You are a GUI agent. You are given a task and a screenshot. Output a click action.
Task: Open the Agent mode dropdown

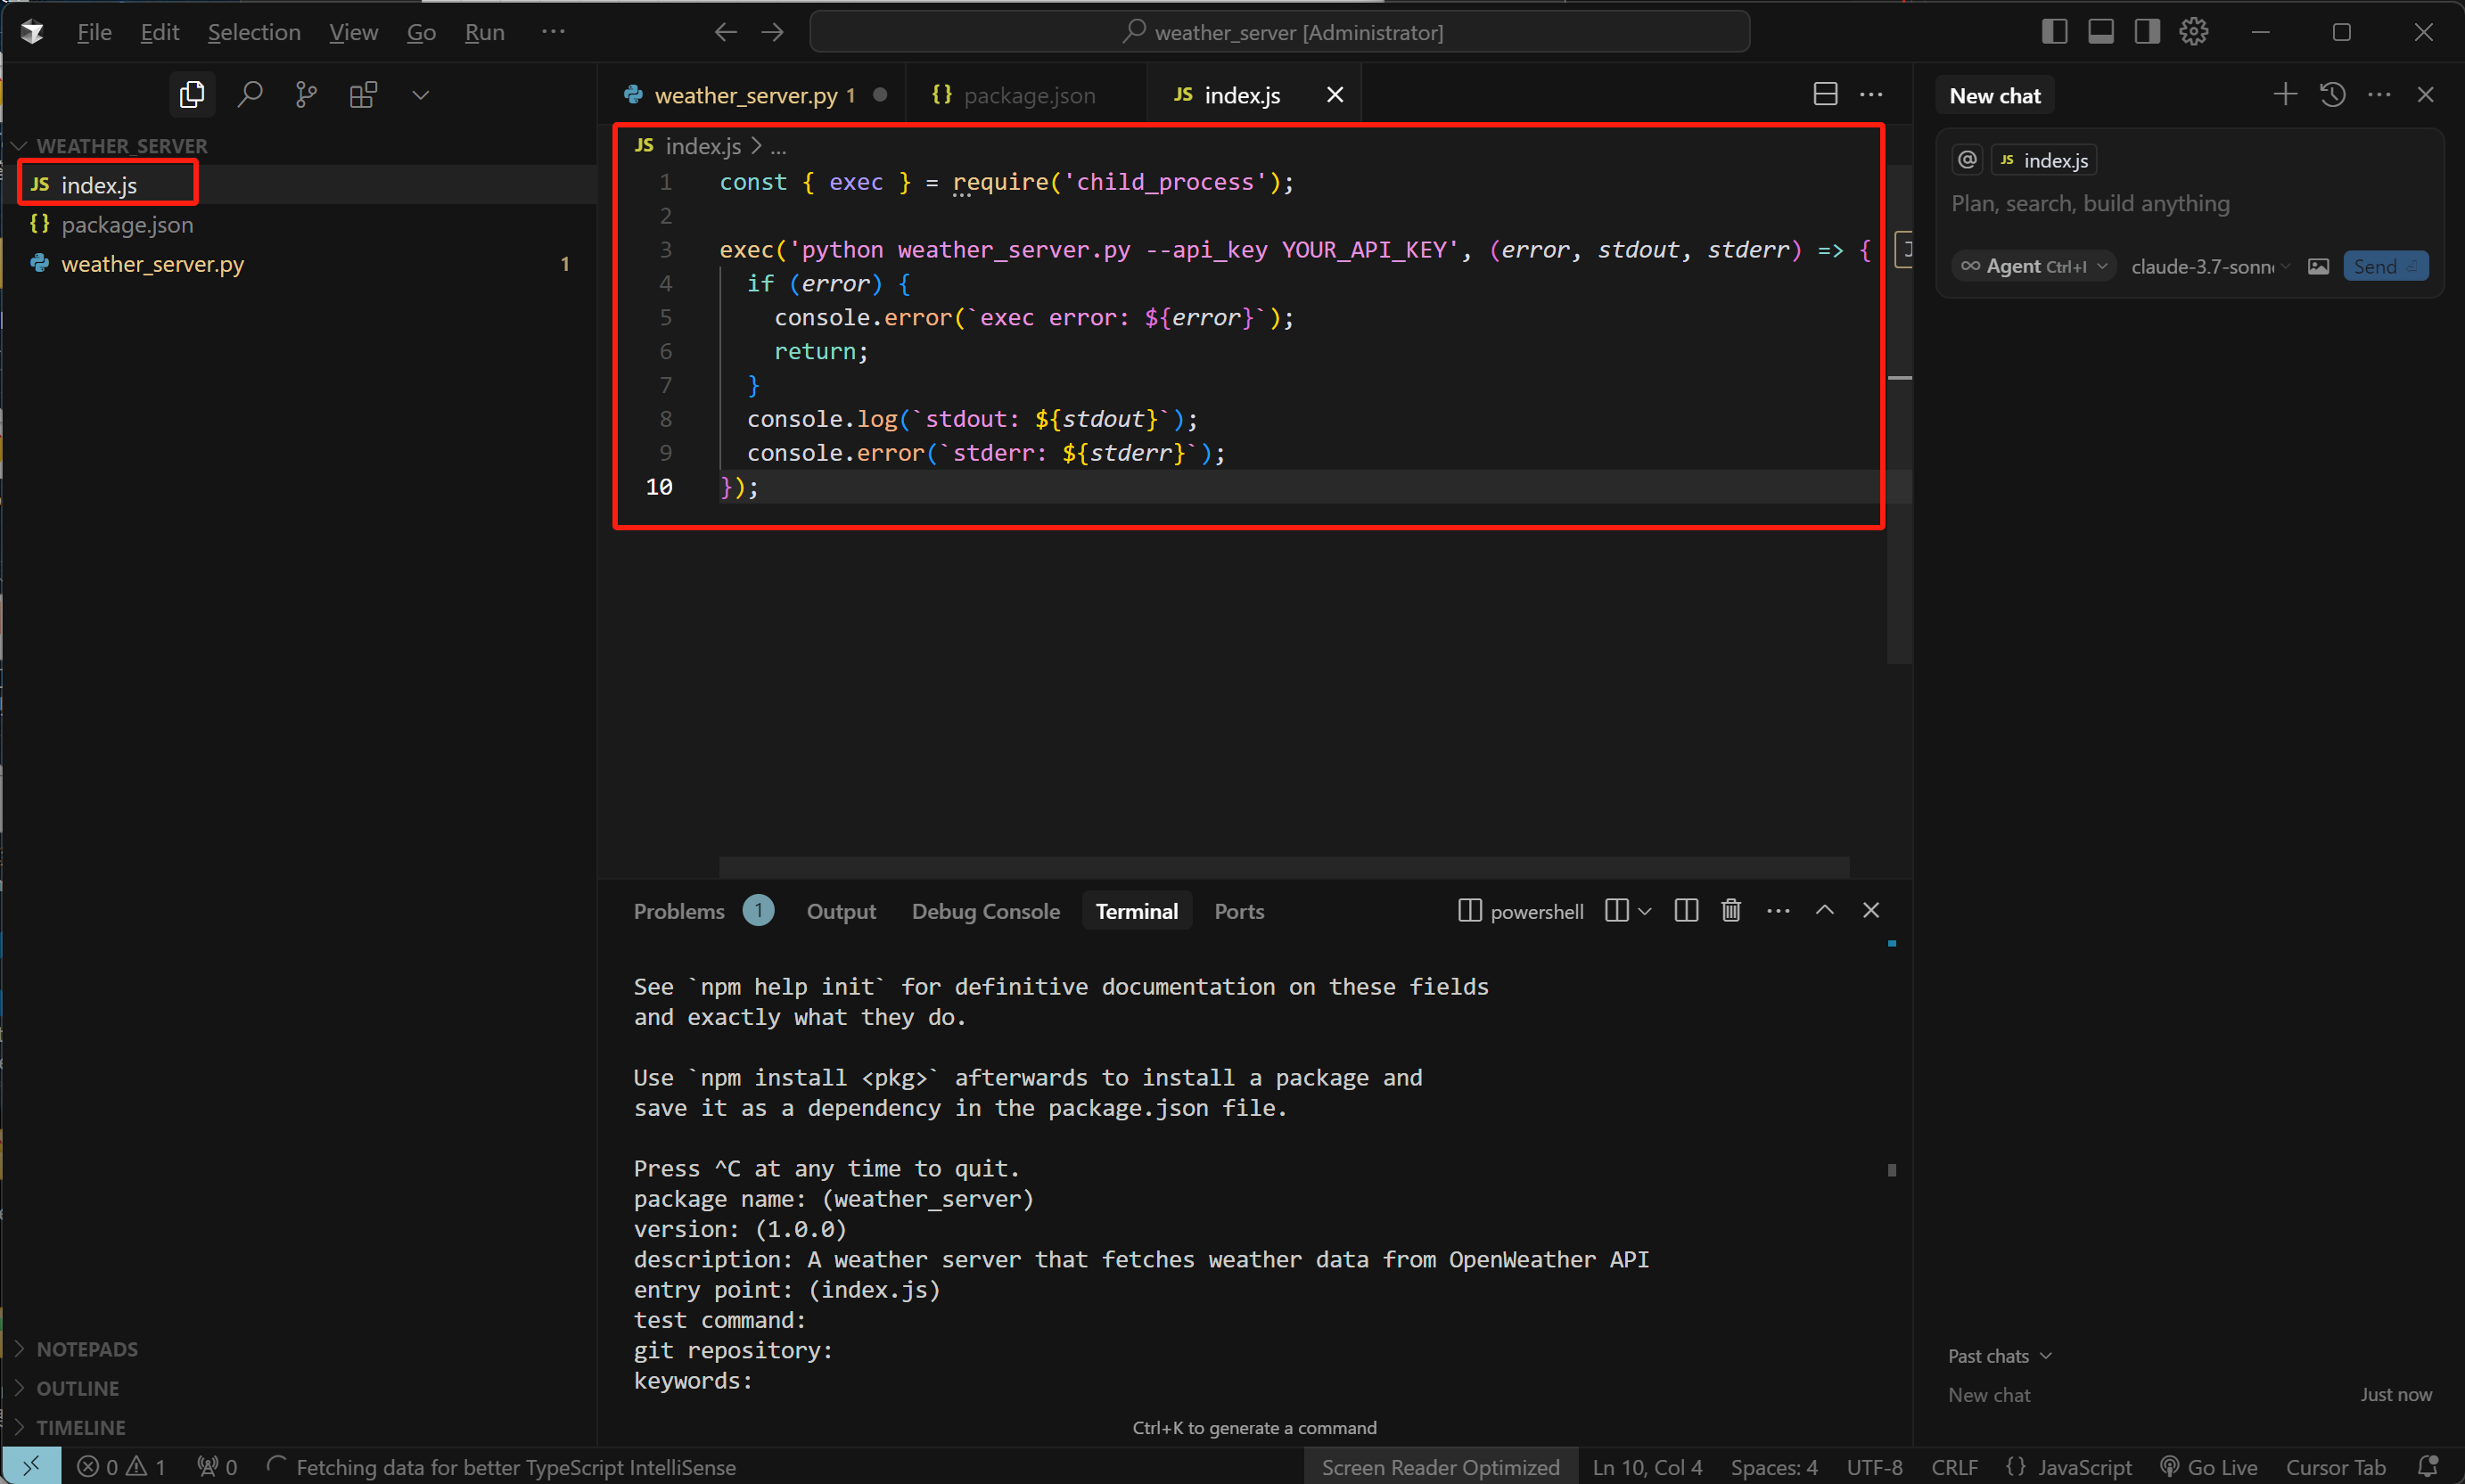(2034, 266)
